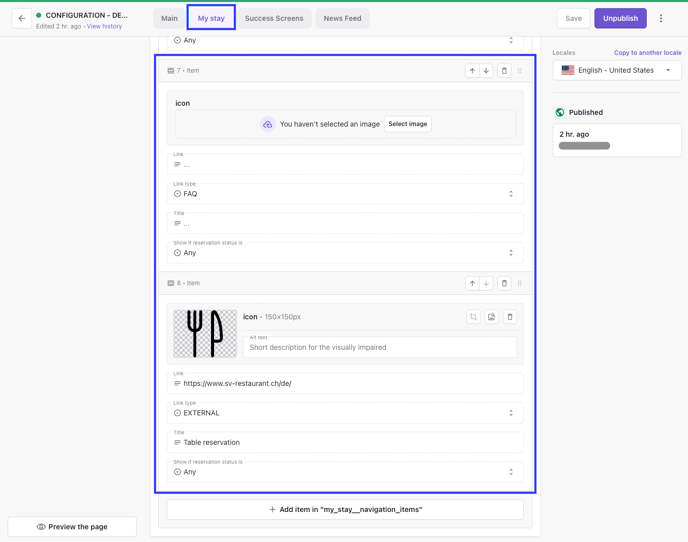
Task: Switch to the Success Screens tab
Action: 274,18
